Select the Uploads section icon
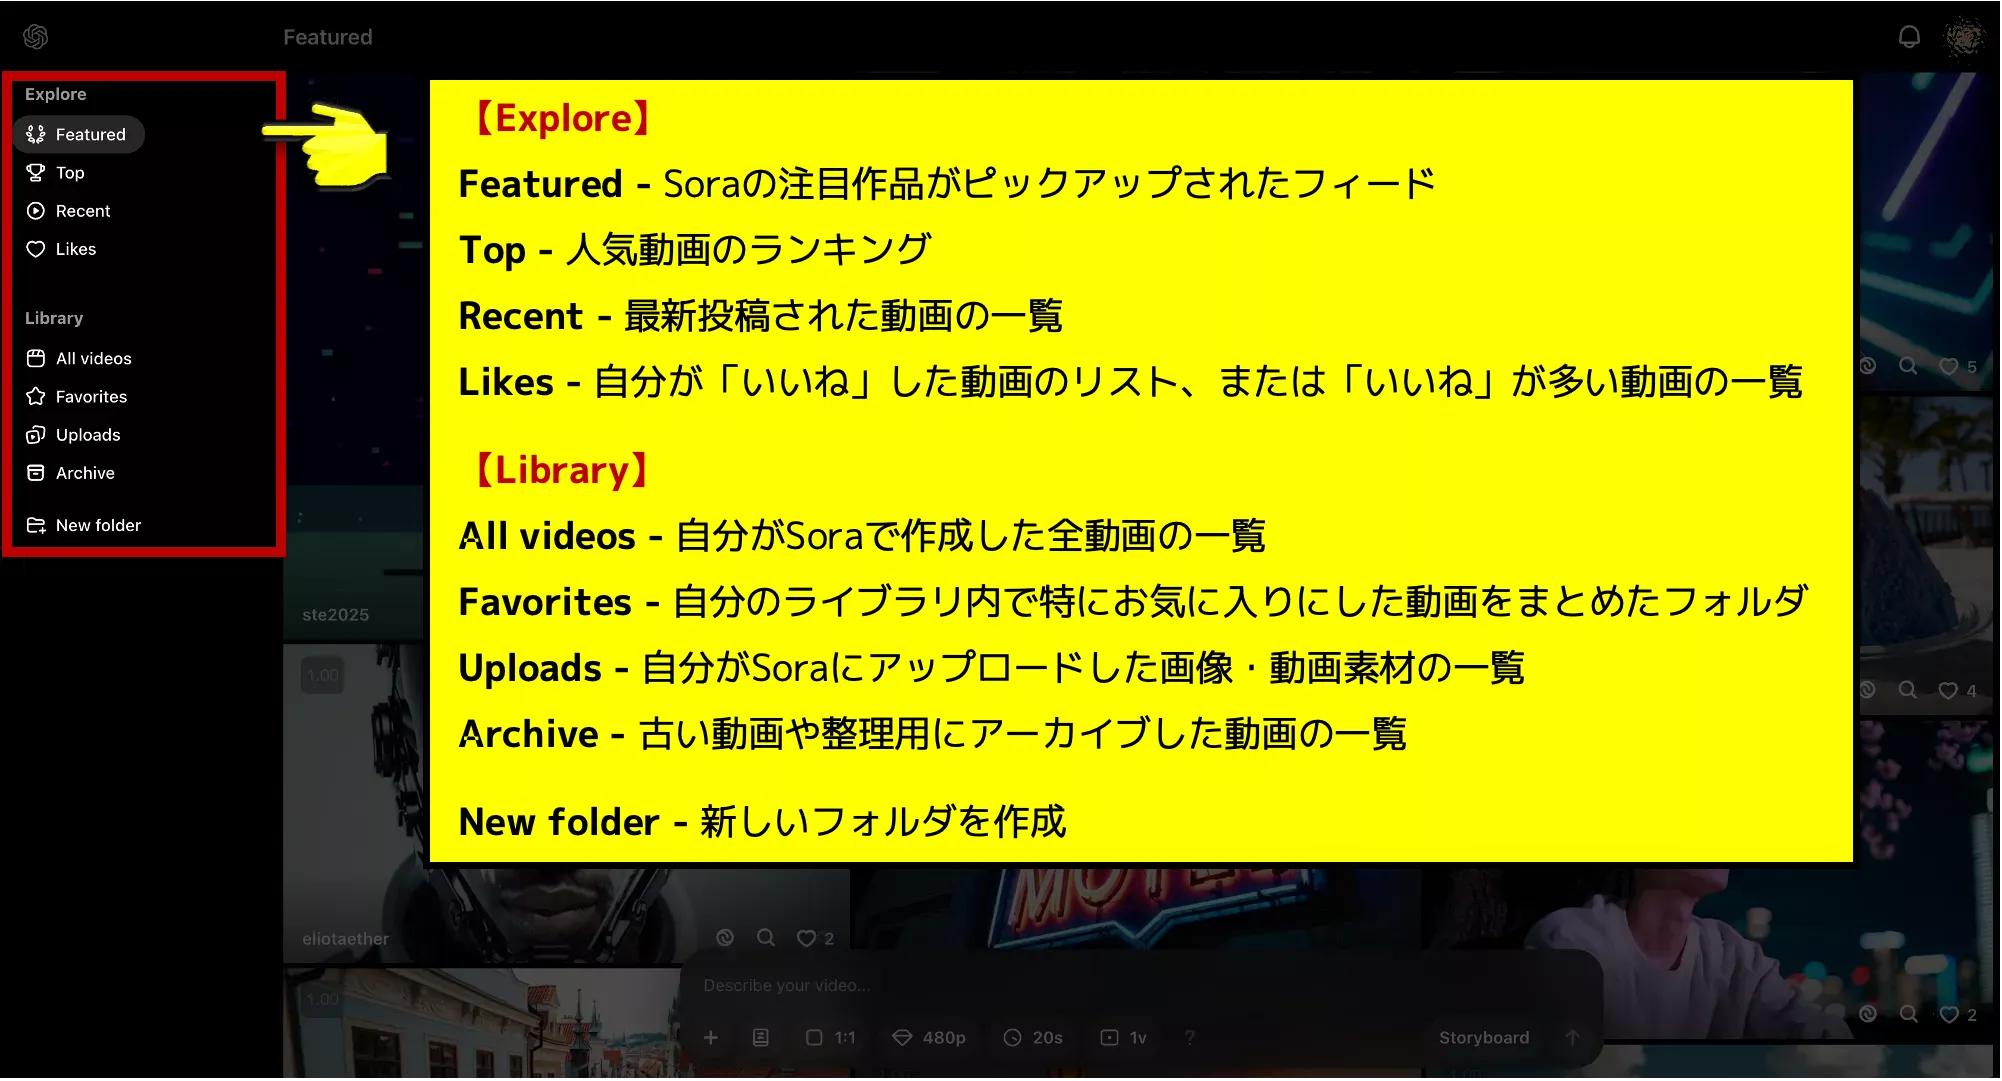2002x1081 pixels. pyautogui.click(x=36, y=434)
